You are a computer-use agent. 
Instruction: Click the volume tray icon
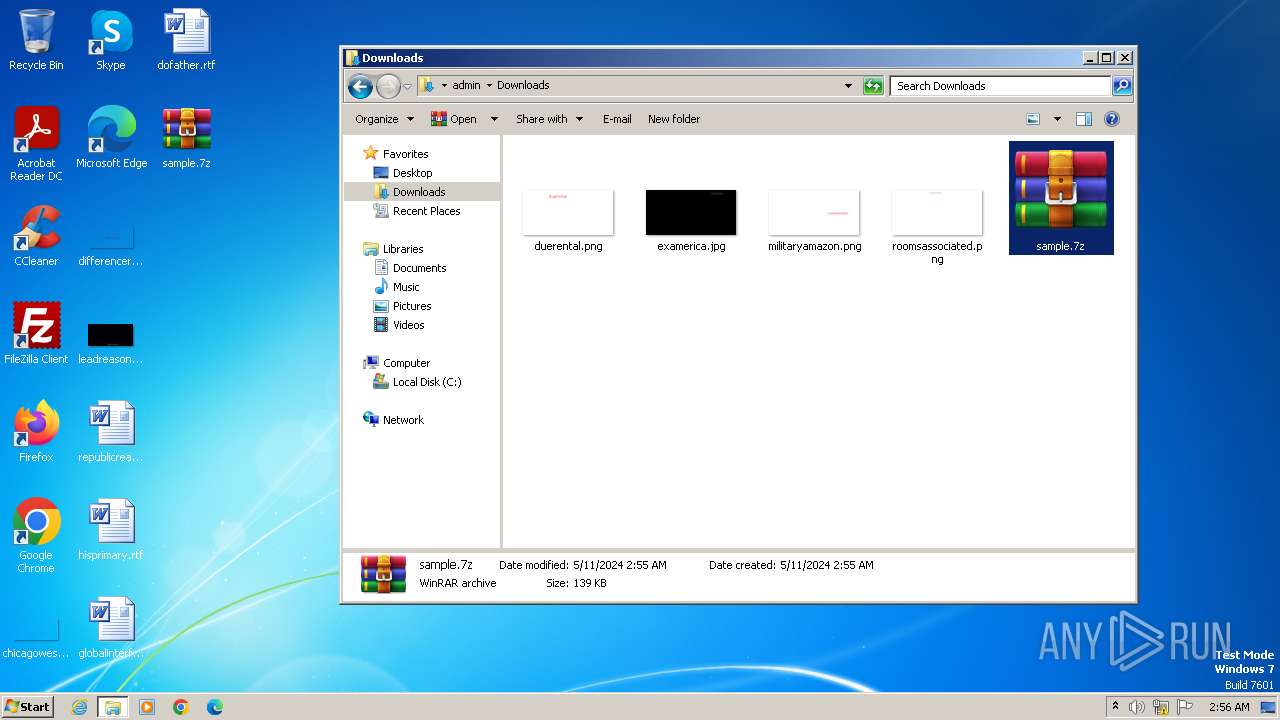click(1137, 707)
